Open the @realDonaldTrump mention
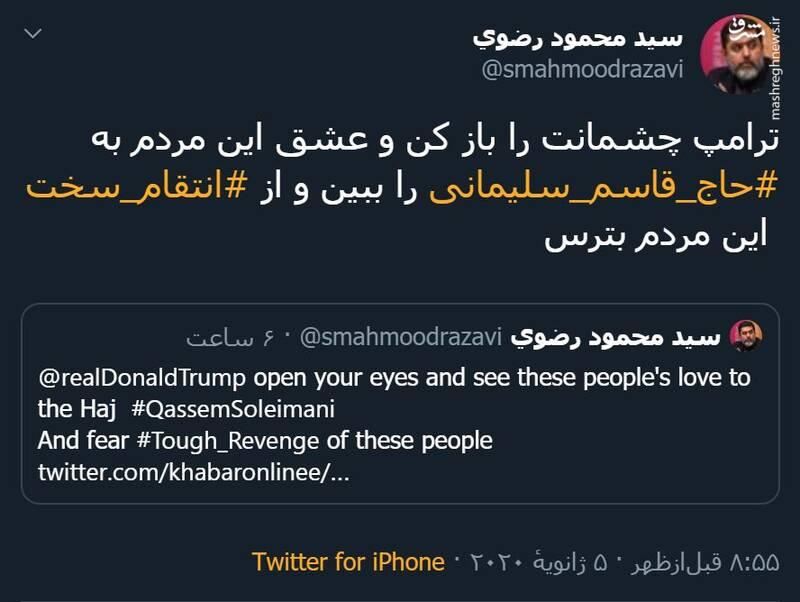 143,379
